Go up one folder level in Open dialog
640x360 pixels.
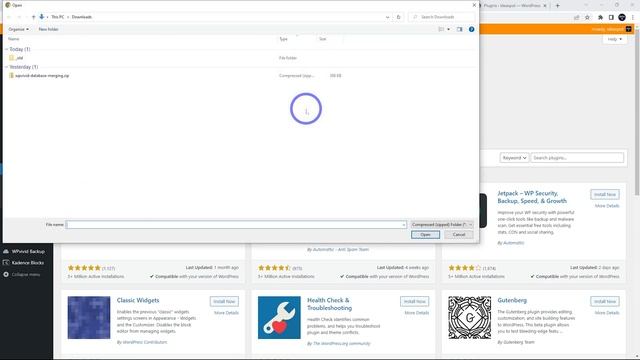(x=33, y=17)
